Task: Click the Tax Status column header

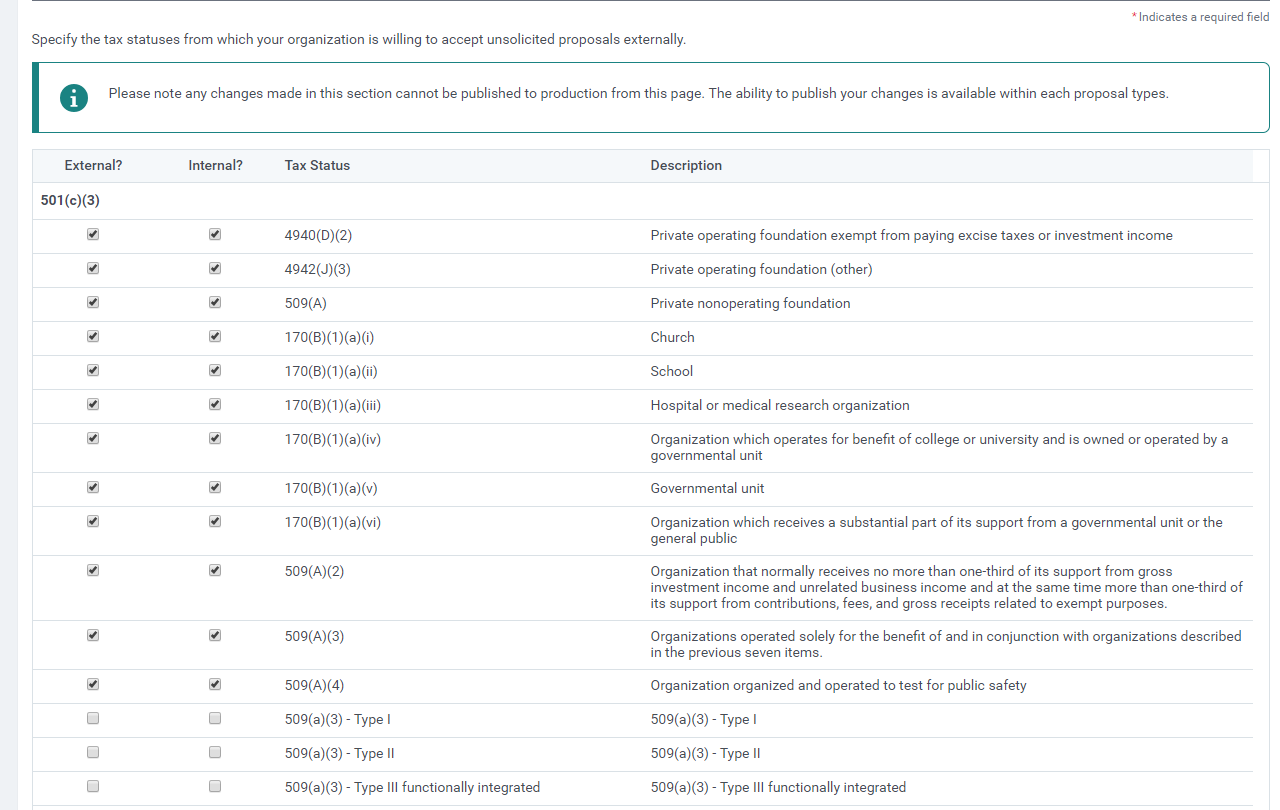Action: click(317, 166)
